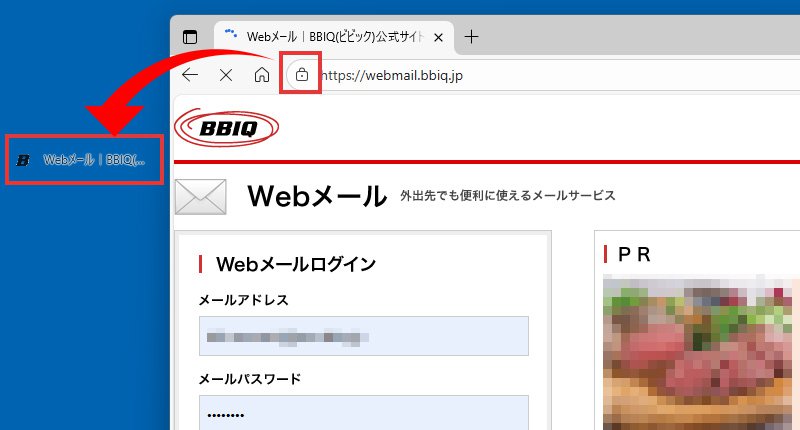Click the large Webメール page heading
This screenshot has height=430, width=800.
pos(316,197)
